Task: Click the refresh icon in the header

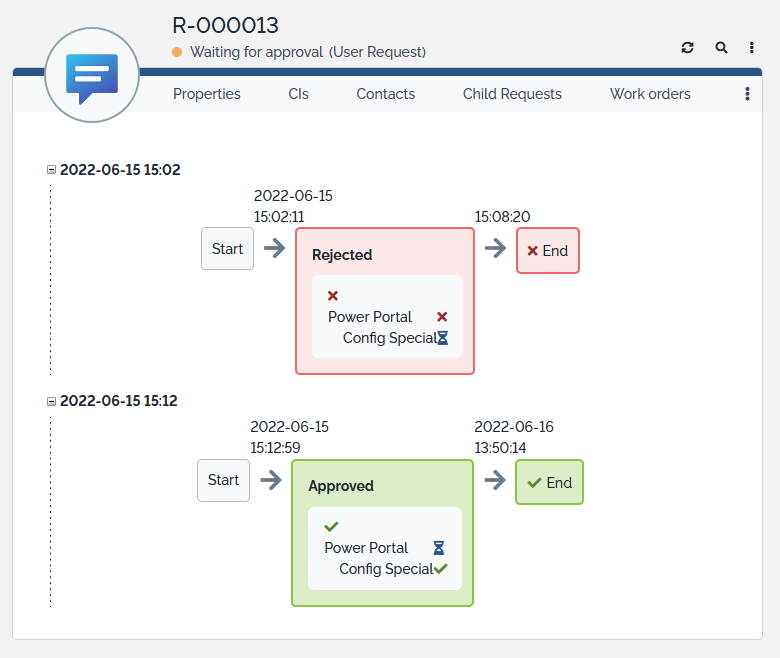Action: 687,47
